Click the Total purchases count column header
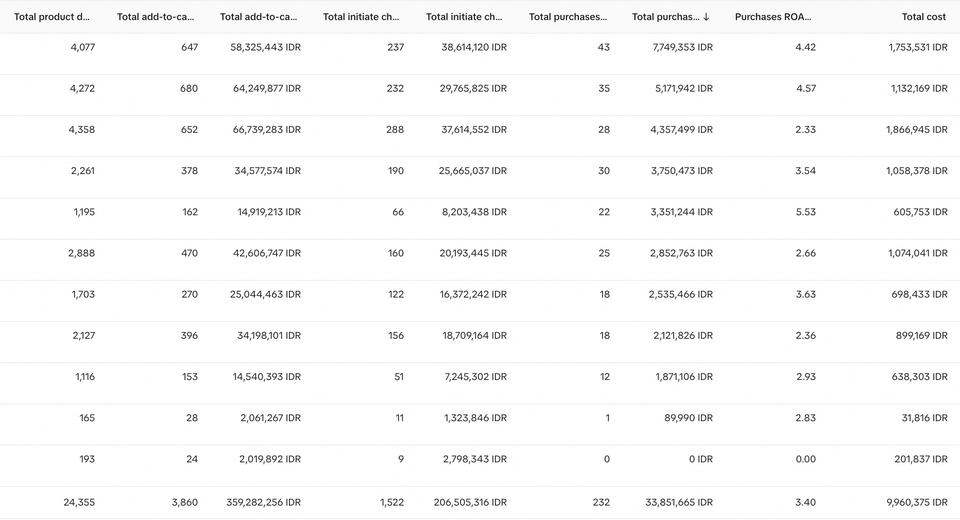Viewport: 960px width, 520px height. click(x=567, y=17)
